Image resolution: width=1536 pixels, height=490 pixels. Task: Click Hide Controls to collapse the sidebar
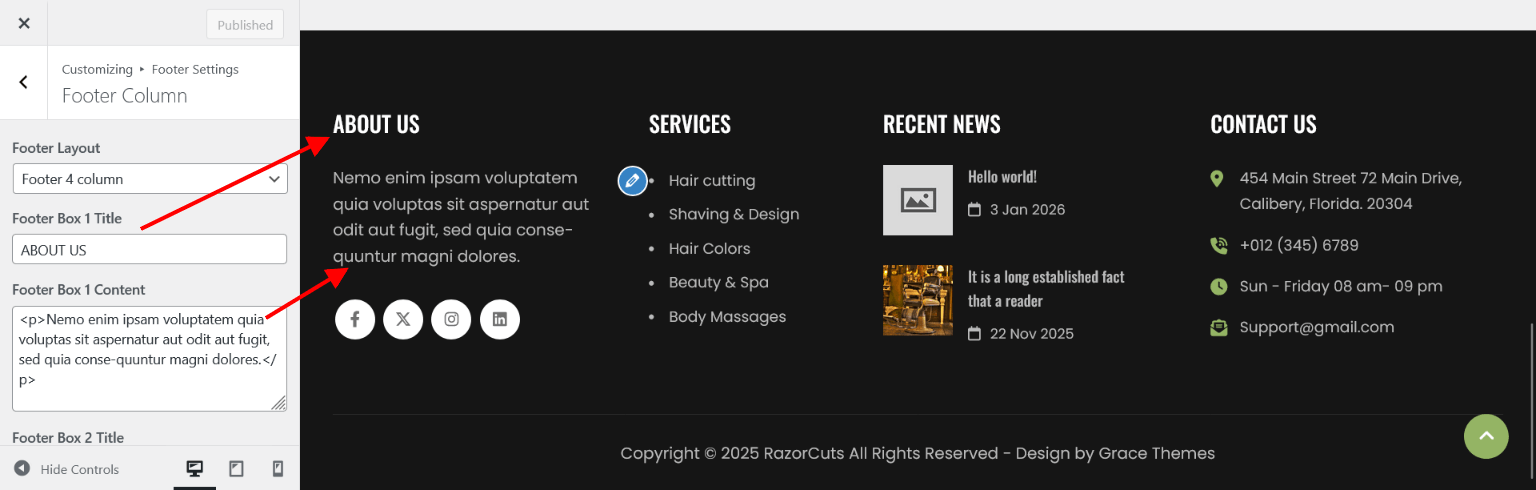point(67,469)
